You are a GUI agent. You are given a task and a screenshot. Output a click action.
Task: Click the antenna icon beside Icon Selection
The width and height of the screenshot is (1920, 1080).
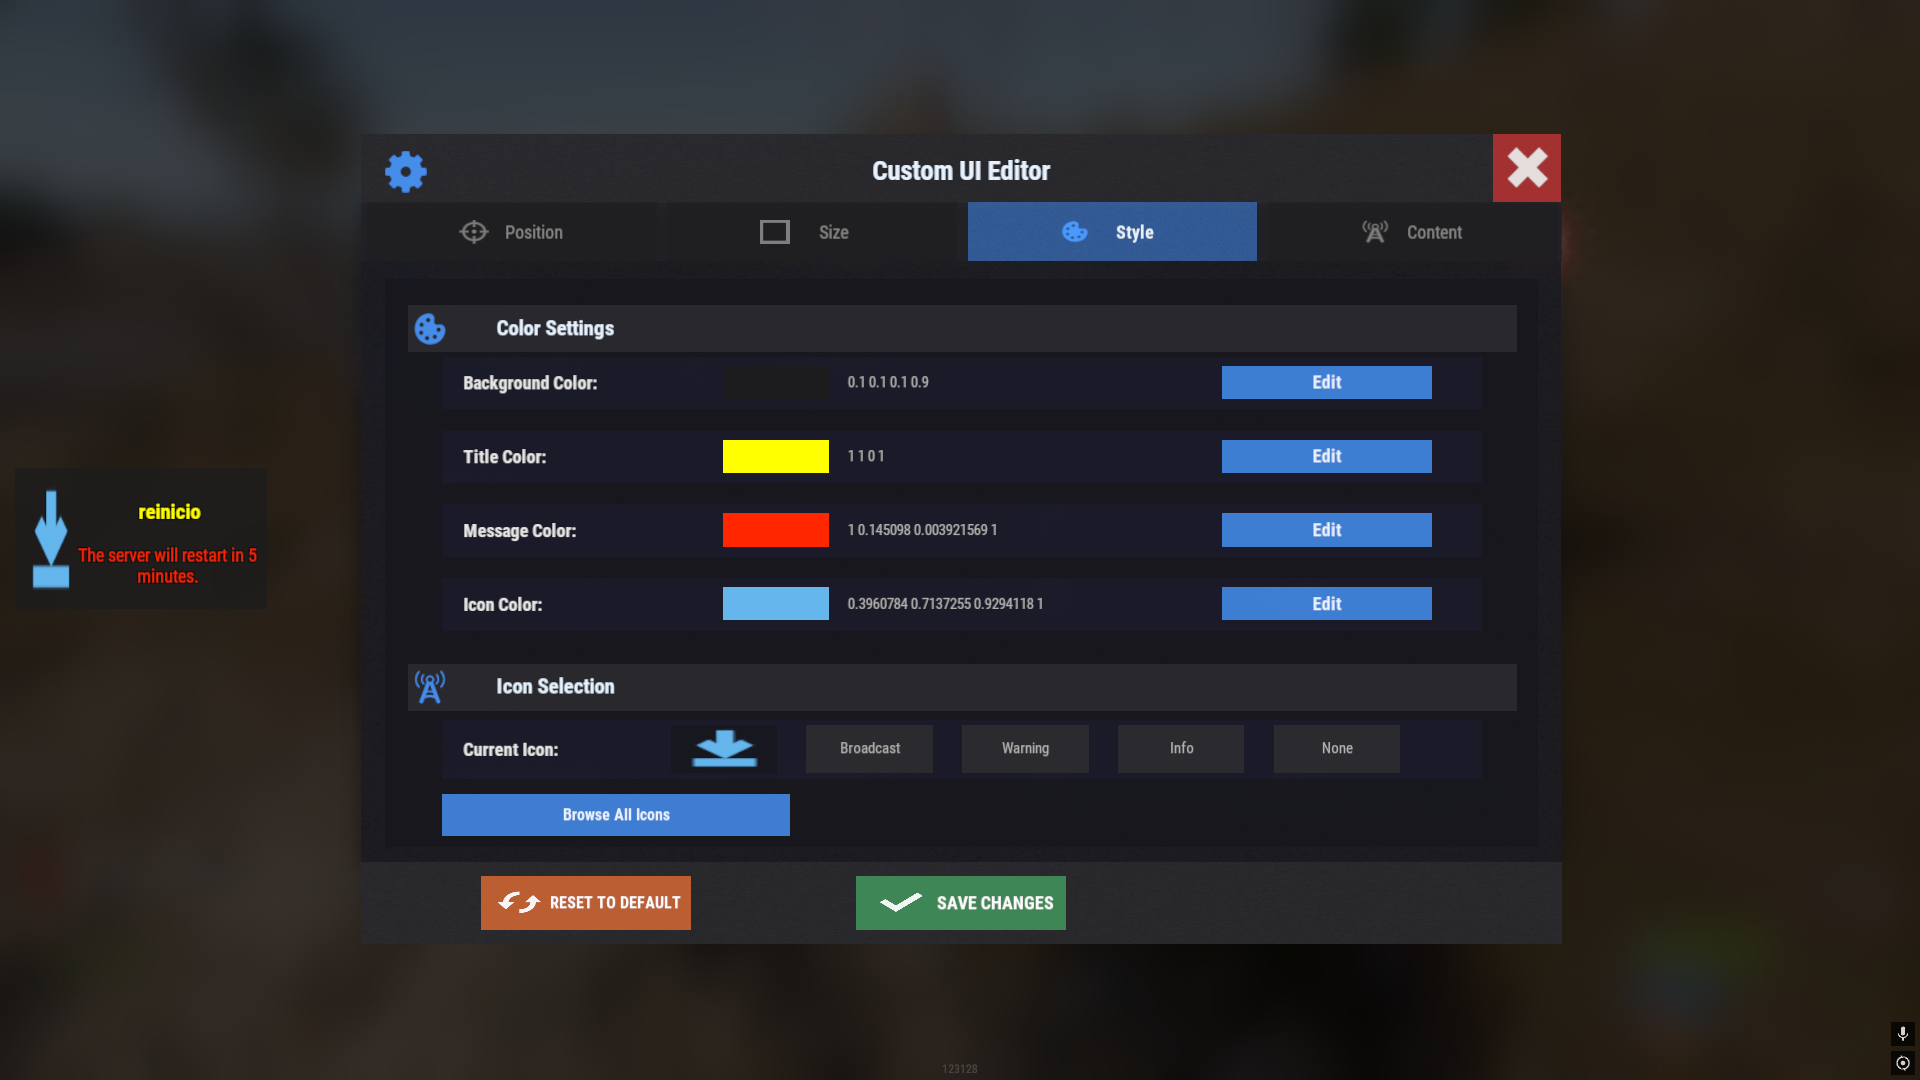click(430, 687)
